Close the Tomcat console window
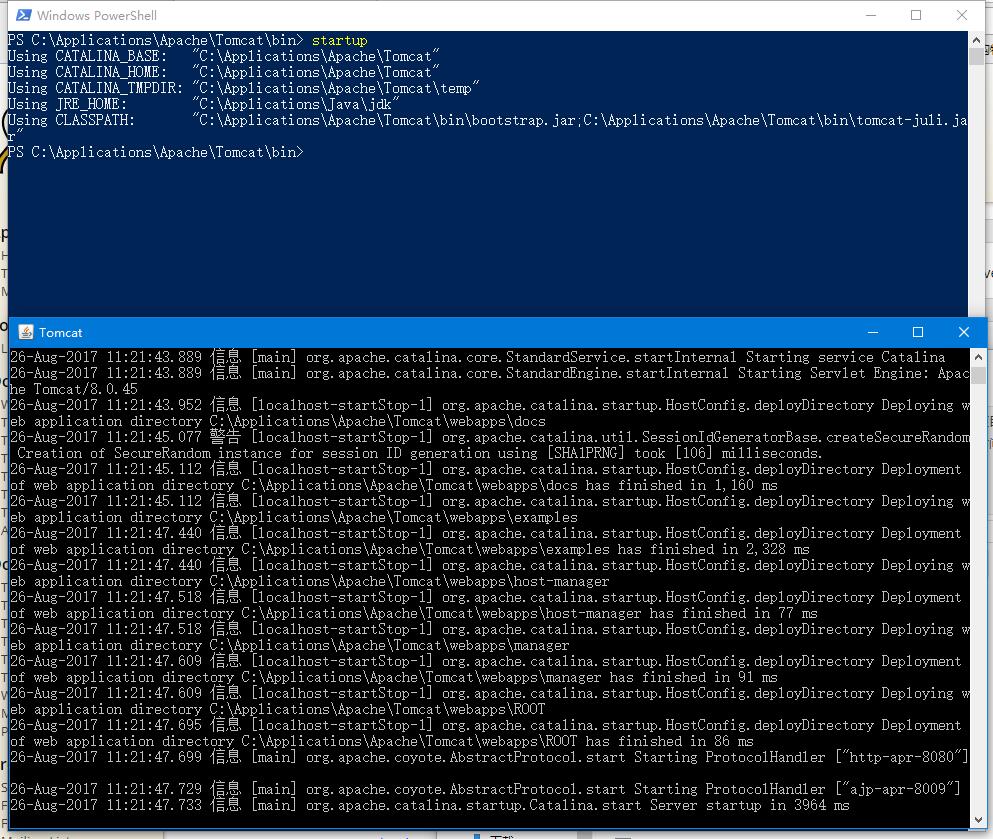The width and height of the screenshot is (993, 839). 964,332
